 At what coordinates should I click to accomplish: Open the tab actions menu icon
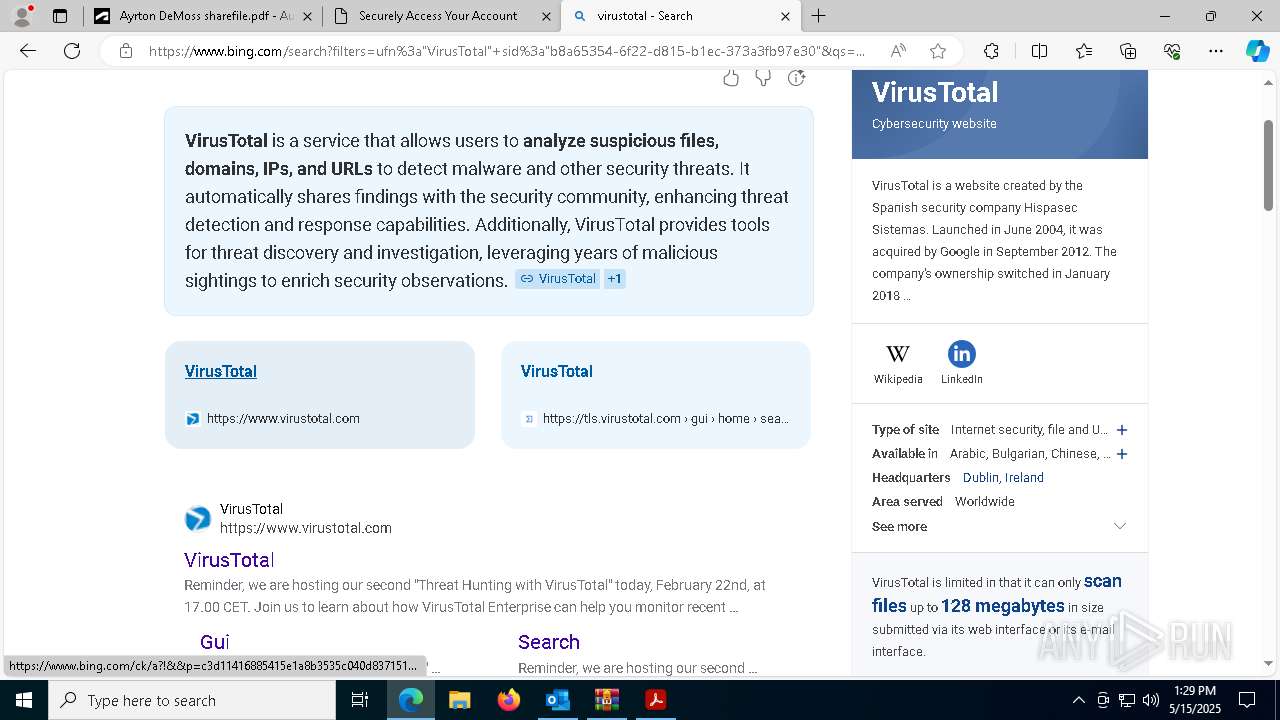click(60, 16)
